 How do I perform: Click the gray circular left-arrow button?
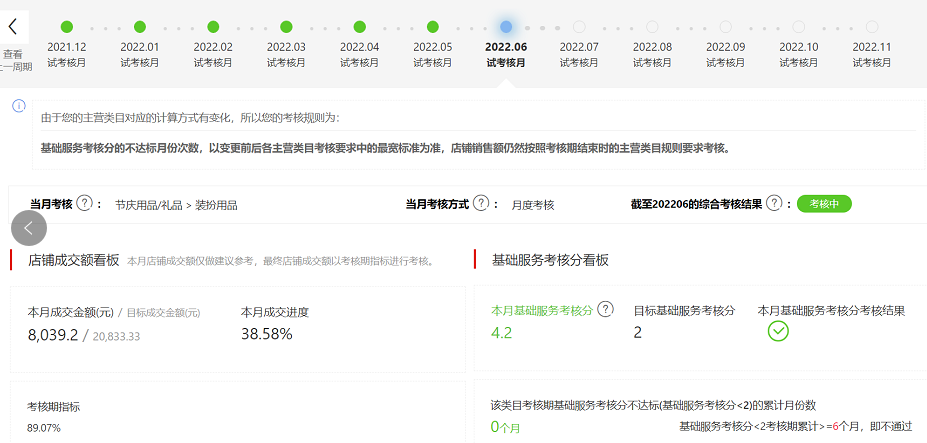tap(29, 228)
